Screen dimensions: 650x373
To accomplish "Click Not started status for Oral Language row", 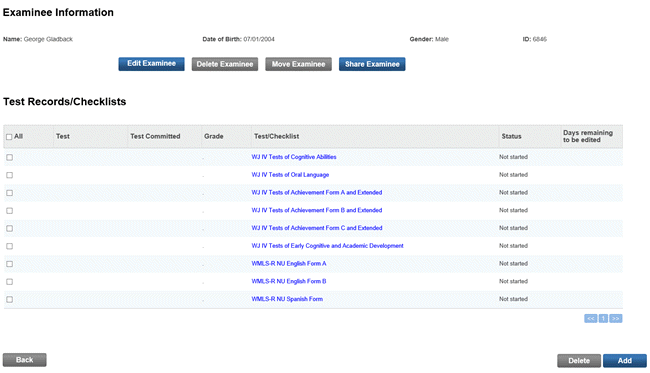I will pyautogui.click(x=513, y=174).
